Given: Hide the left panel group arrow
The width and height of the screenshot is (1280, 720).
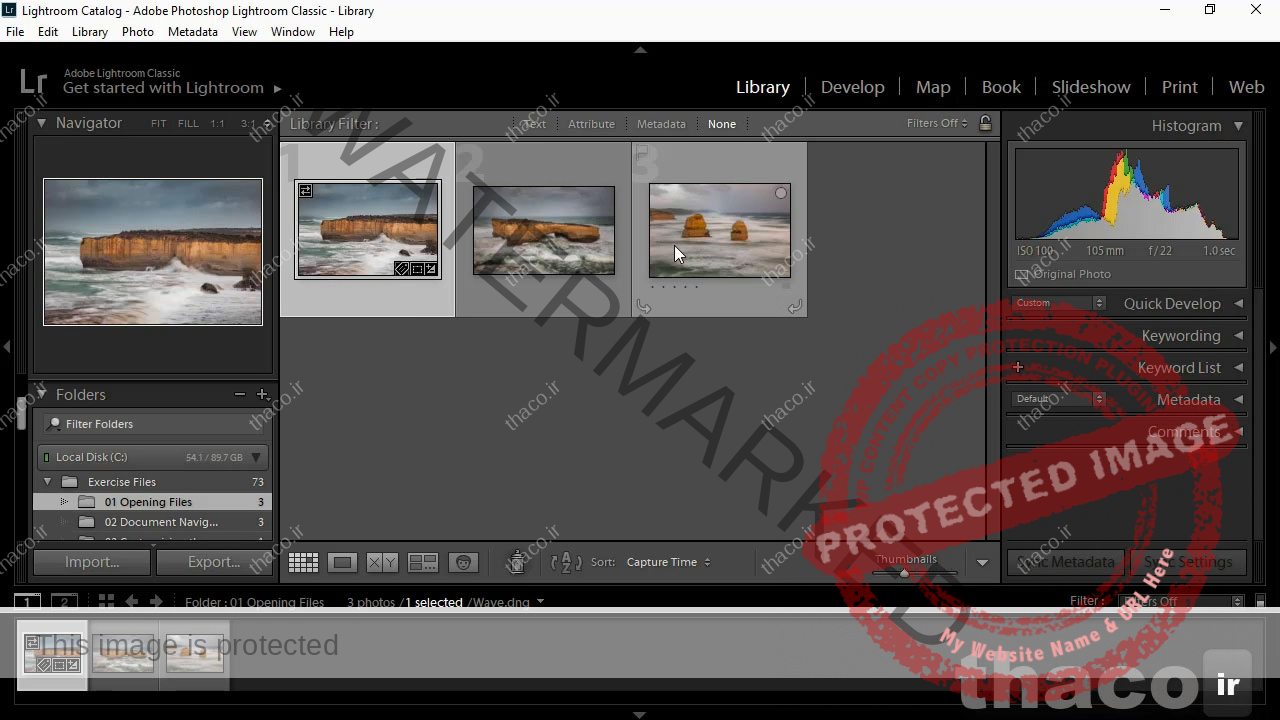Looking at the screenshot, I should tap(6, 347).
